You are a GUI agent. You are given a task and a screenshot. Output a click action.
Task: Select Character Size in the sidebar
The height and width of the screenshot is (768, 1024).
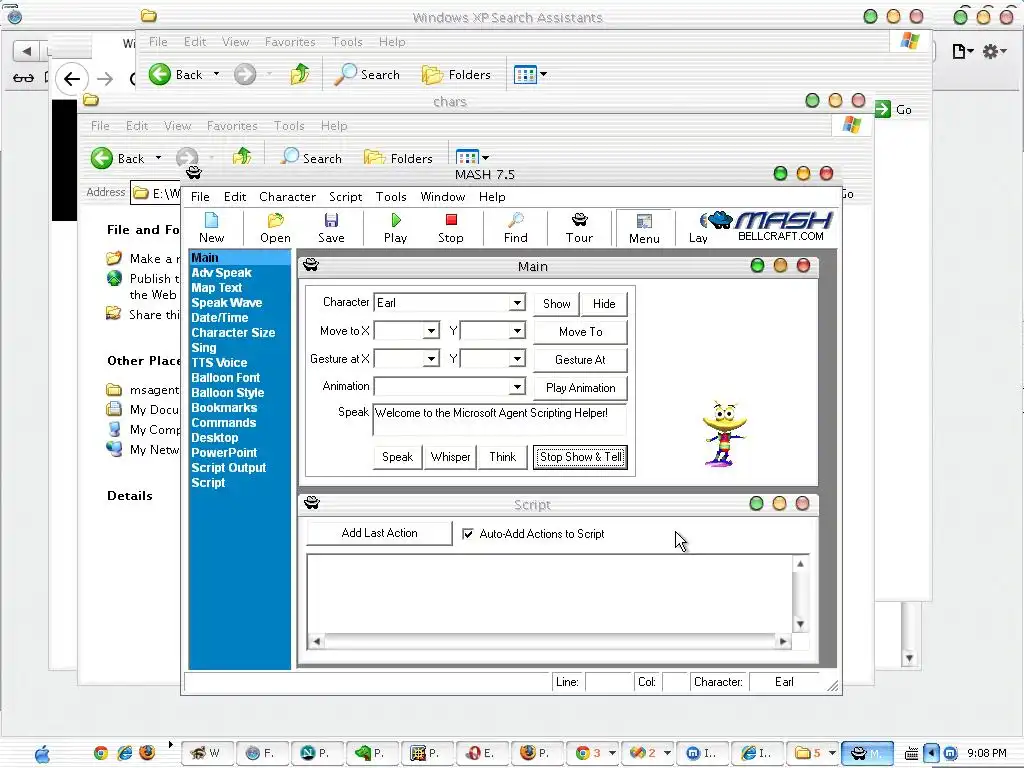pyautogui.click(x=233, y=332)
